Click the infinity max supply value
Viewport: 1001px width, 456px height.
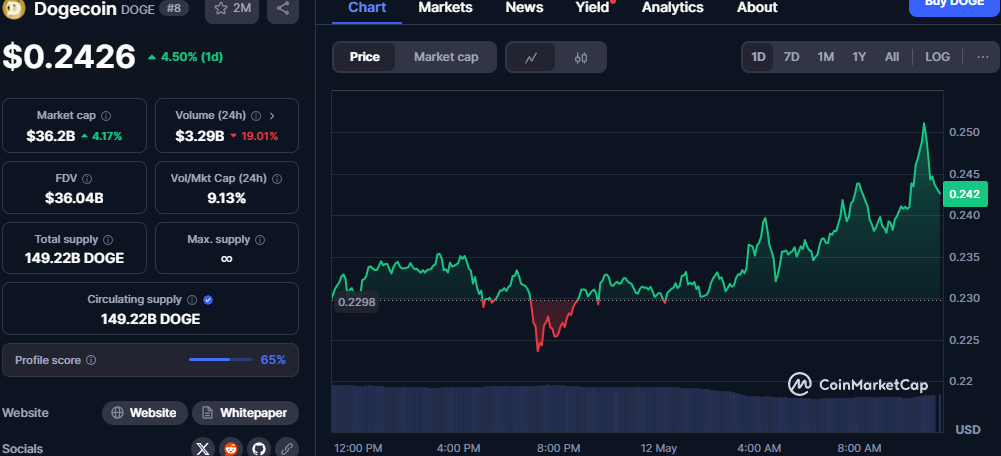tap(226, 259)
